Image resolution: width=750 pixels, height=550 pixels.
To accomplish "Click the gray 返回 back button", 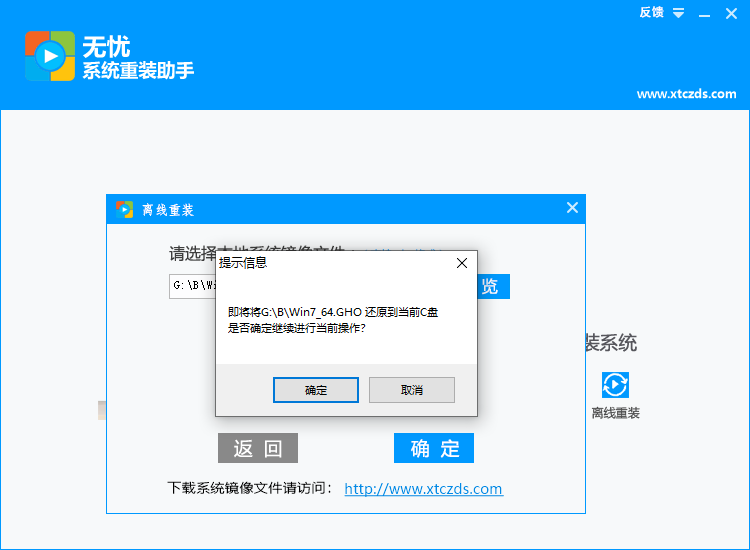I will (x=258, y=448).
